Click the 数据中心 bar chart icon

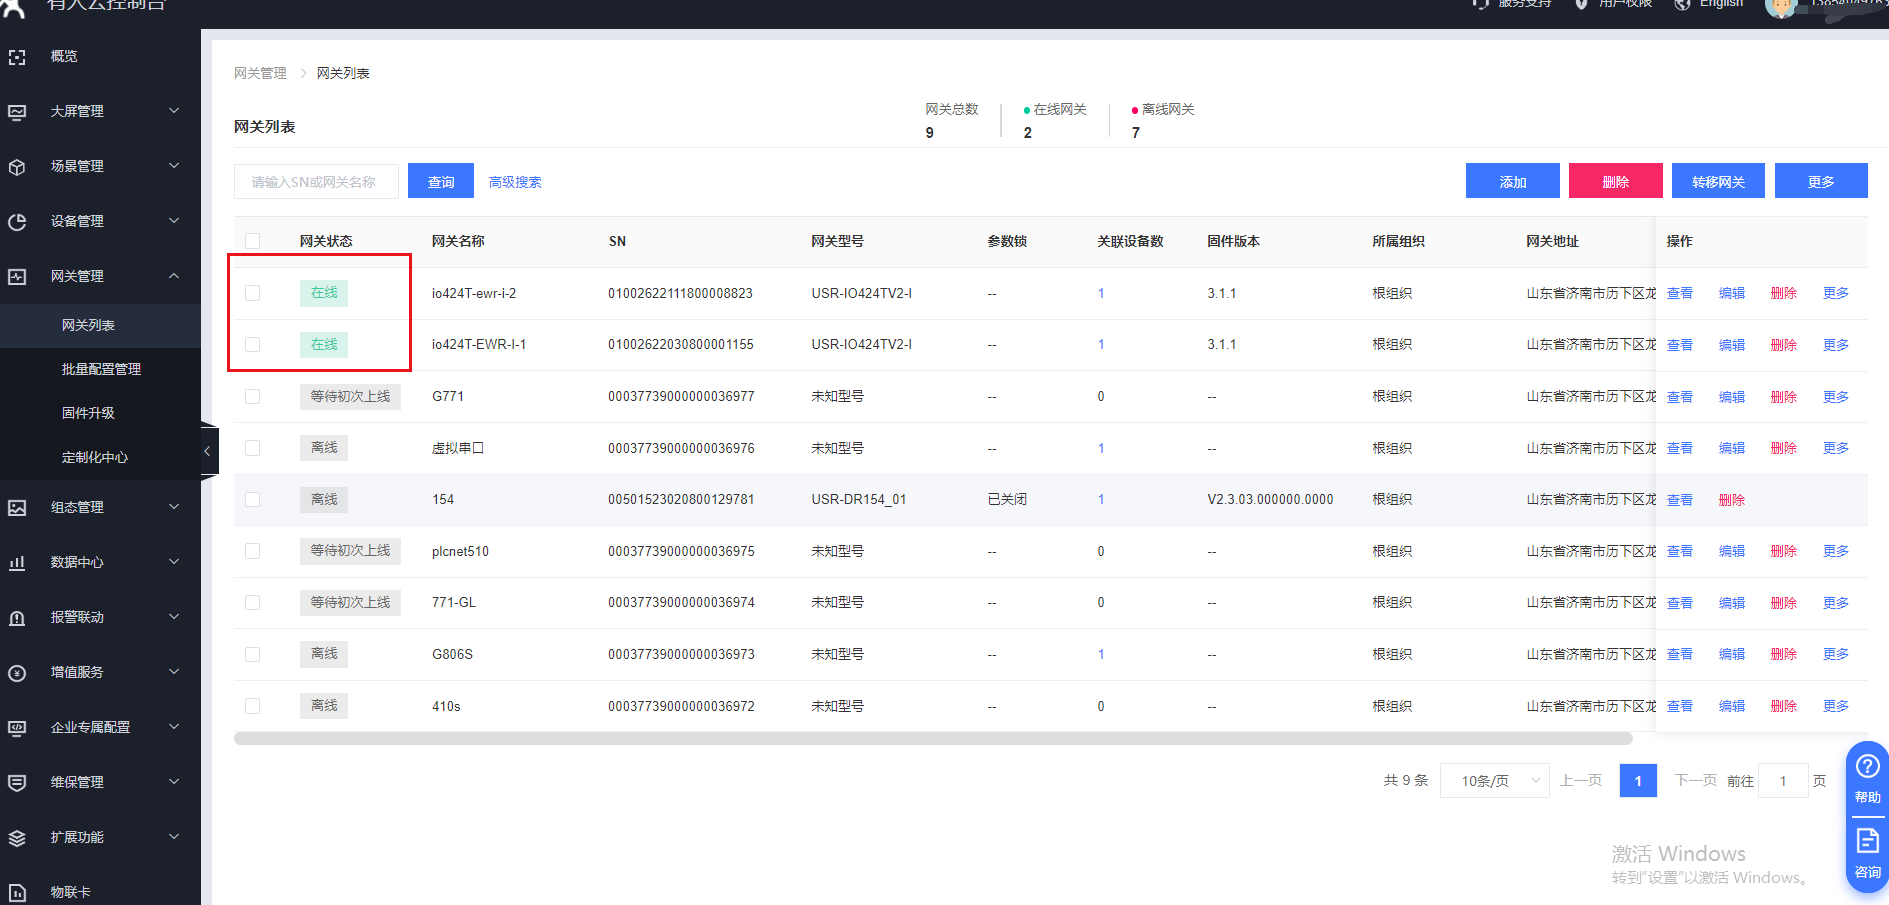click(x=17, y=563)
